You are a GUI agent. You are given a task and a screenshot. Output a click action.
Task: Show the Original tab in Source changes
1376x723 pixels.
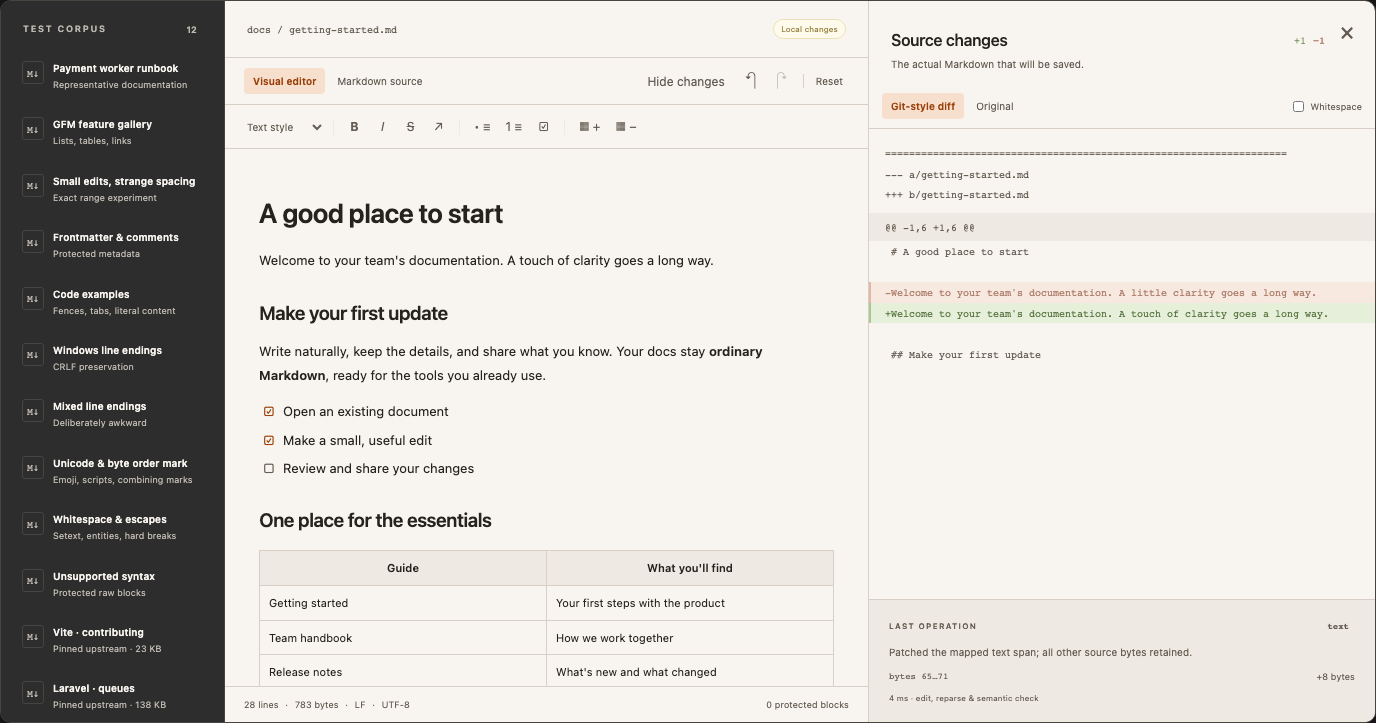995,106
